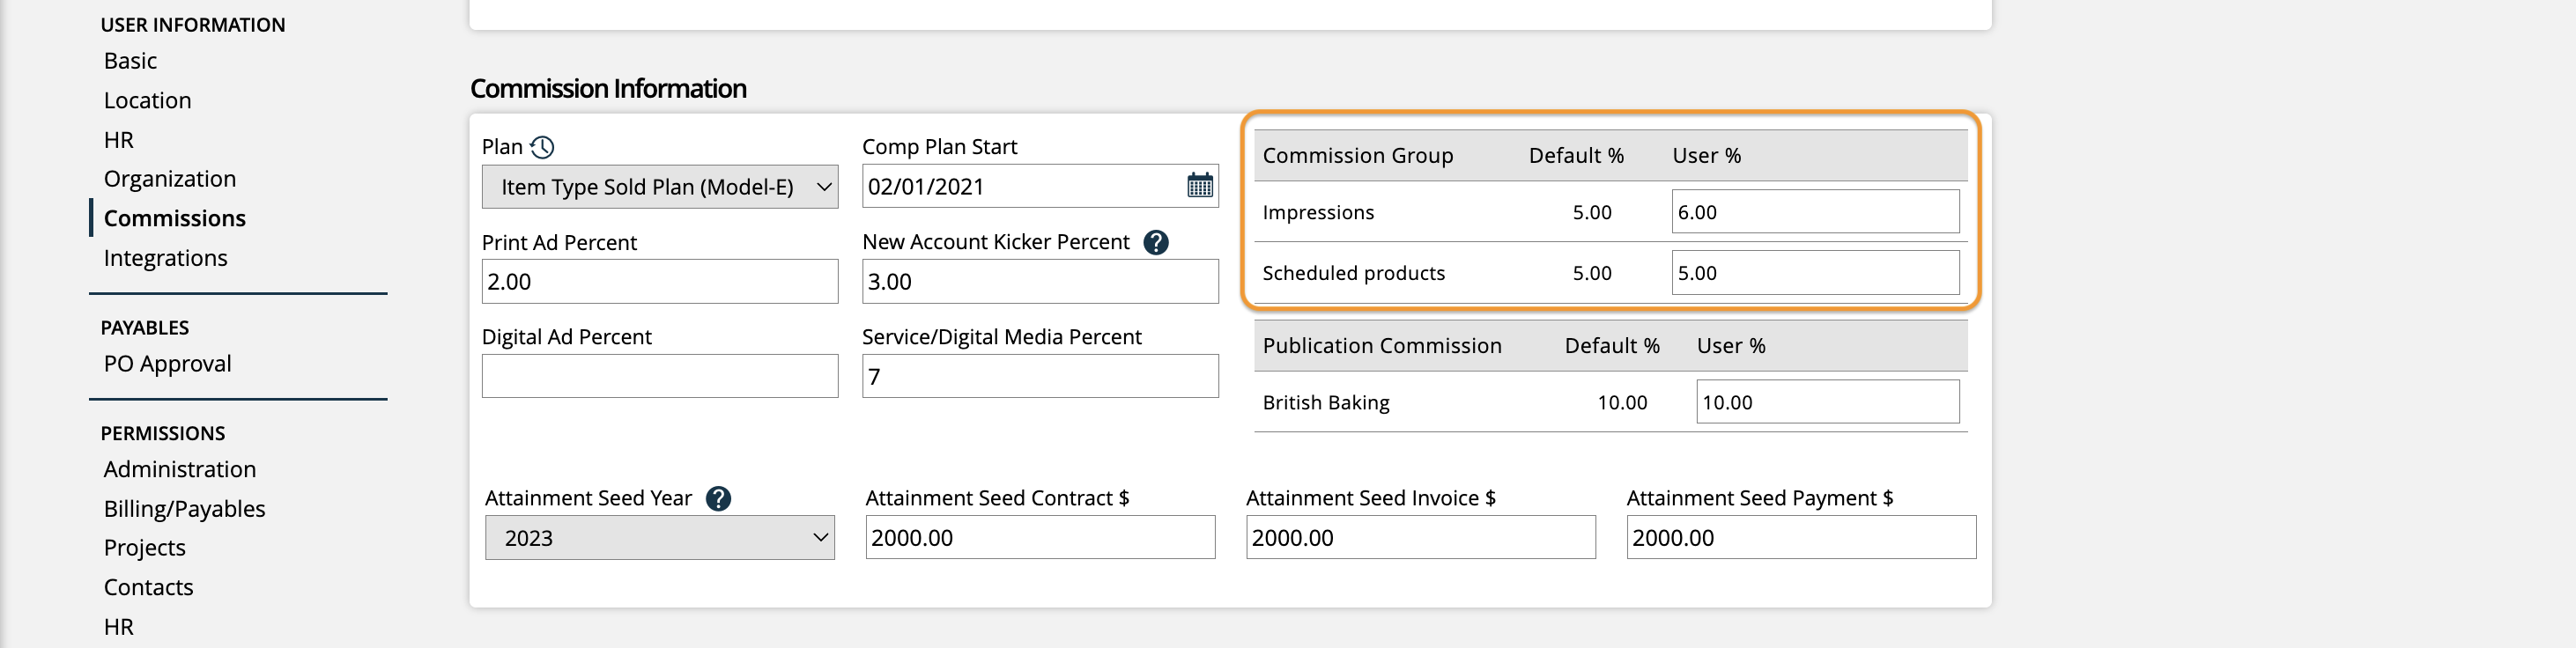The width and height of the screenshot is (2576, 648).
Task: Click the plan history clock icon
Action: tap(542, 147)
